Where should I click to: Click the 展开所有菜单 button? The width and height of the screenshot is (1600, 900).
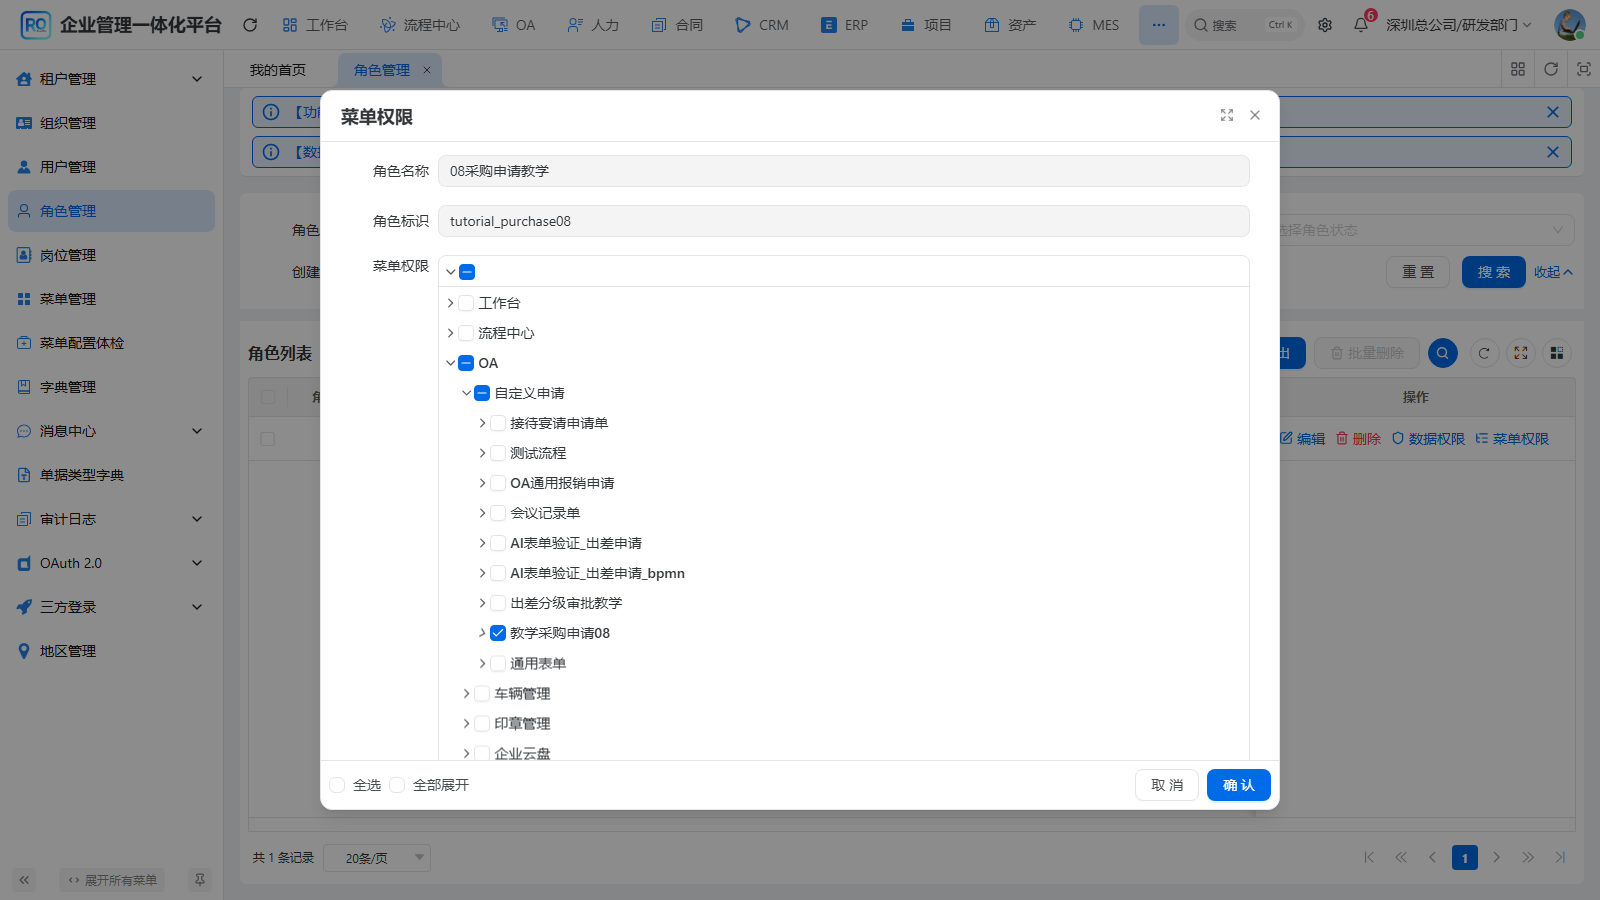tap(112, 880)
